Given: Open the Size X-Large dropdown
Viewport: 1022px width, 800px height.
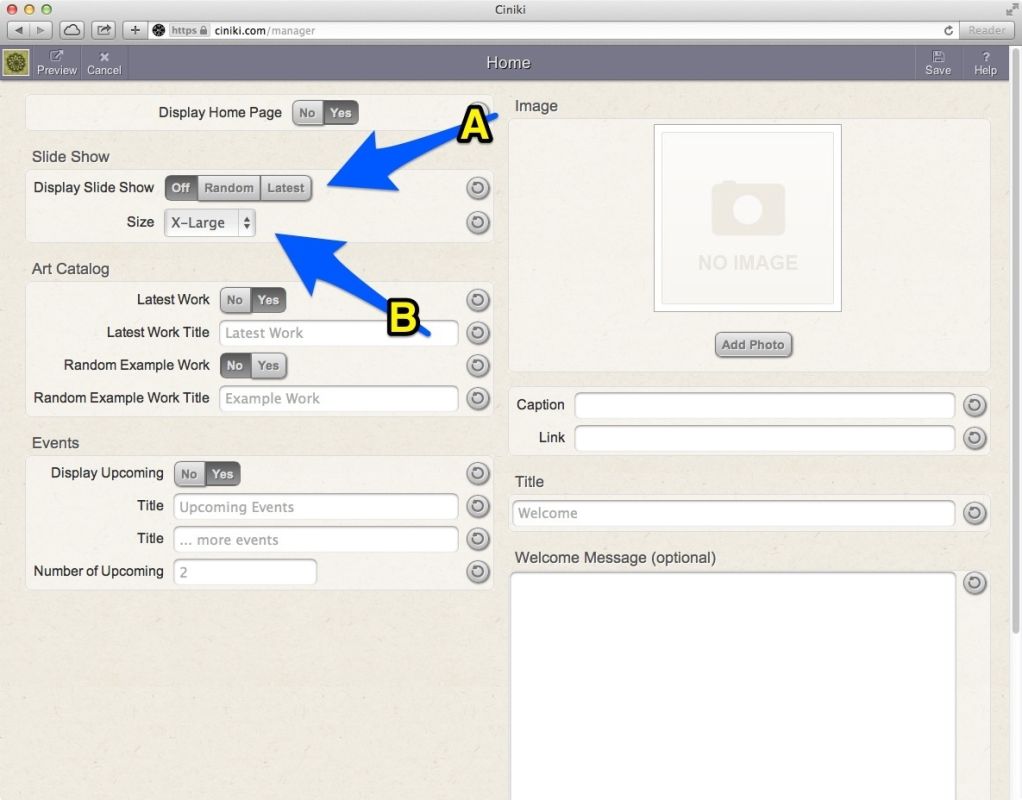Looking at the screenshot, I should point(210,222).
